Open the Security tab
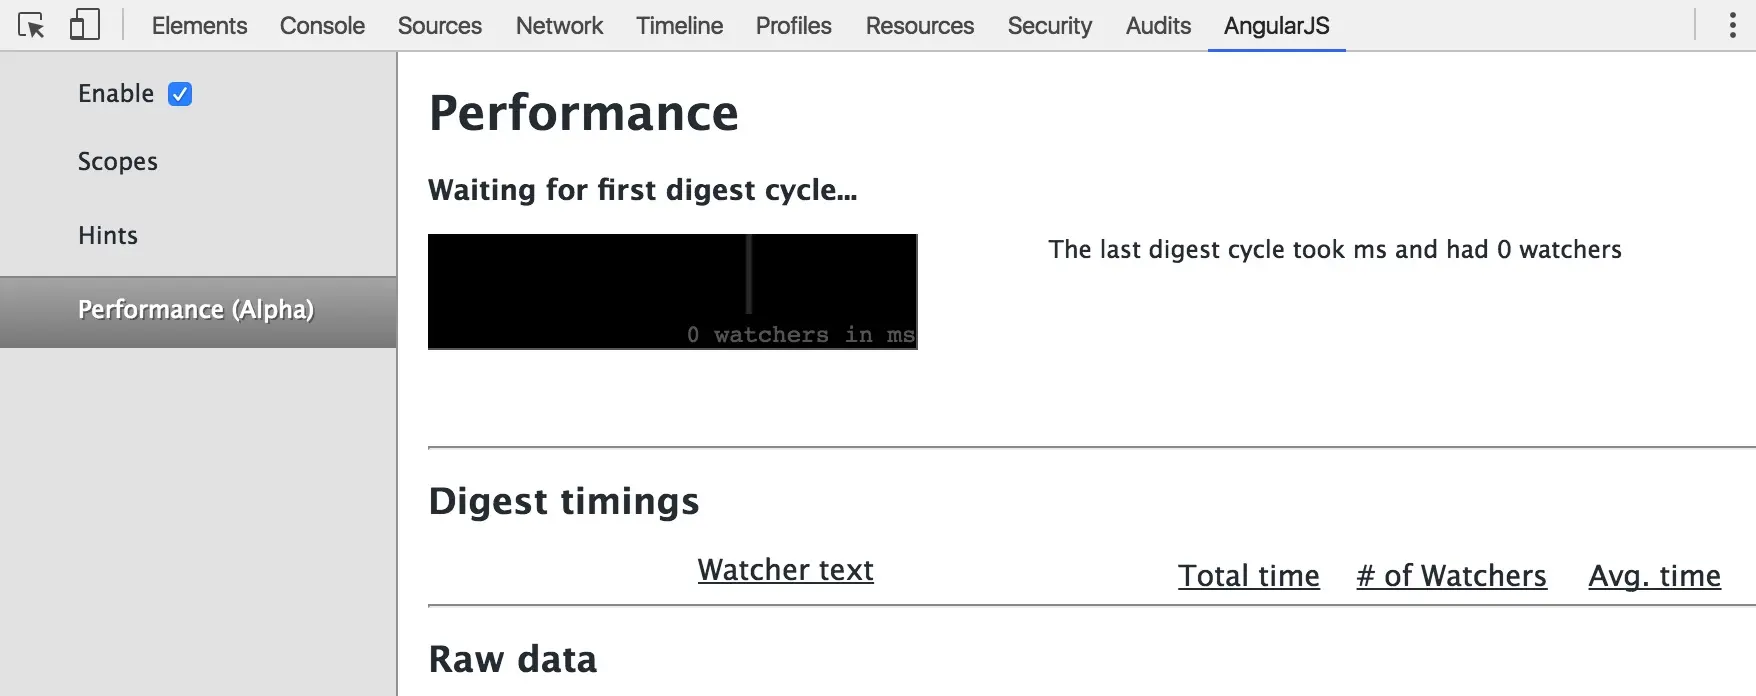Image resolution: width=1756 pixels, height=696 pixels. (x=1050, y=25)
